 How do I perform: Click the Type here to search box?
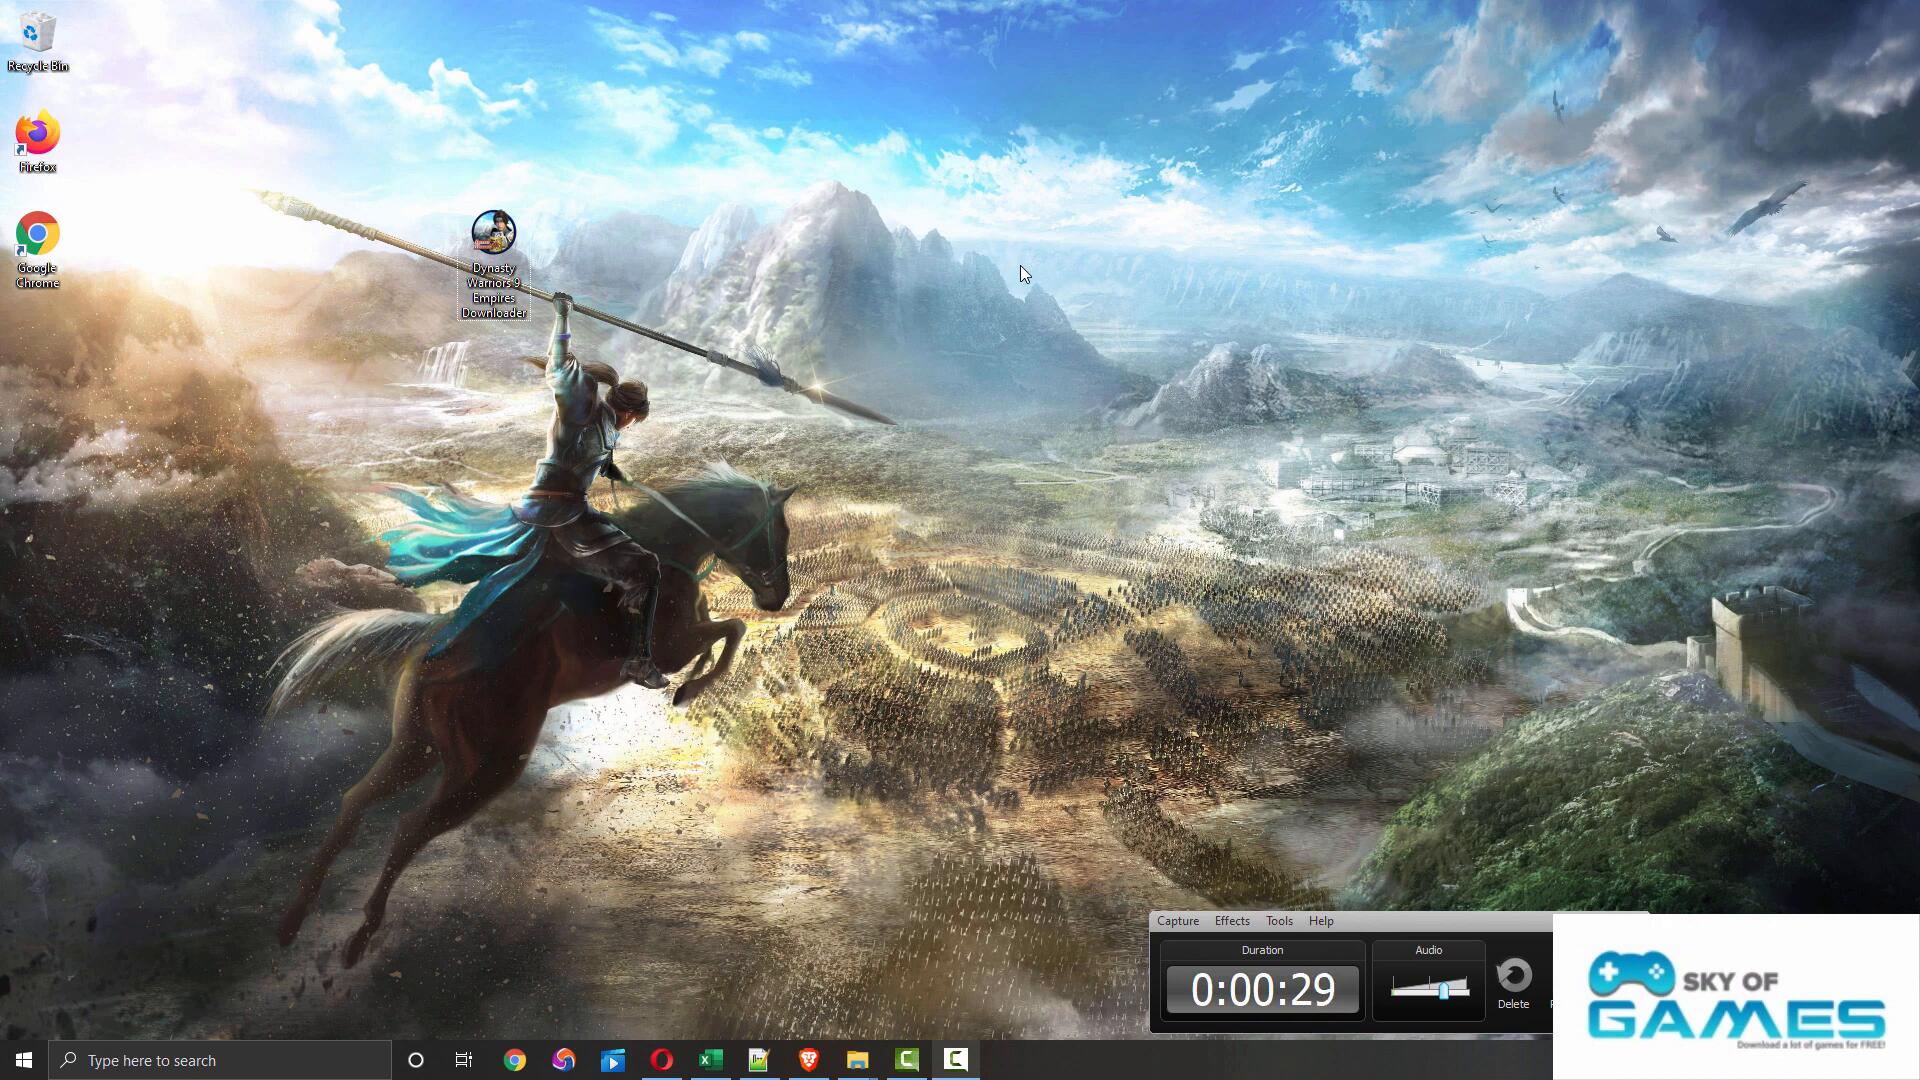(220, 1060)
